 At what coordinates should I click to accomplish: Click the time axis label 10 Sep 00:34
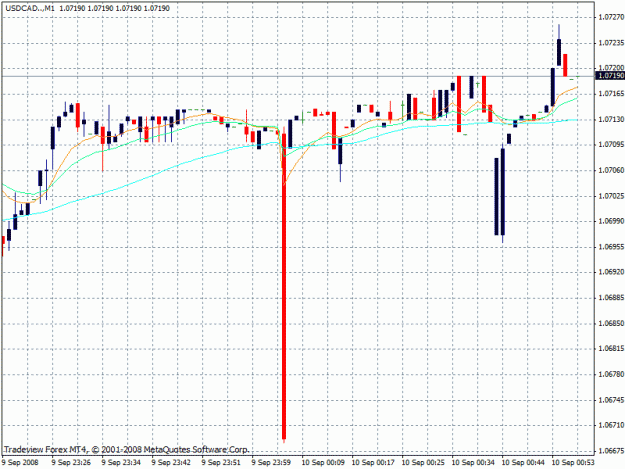pyautogui.click(x=473, y=462)
